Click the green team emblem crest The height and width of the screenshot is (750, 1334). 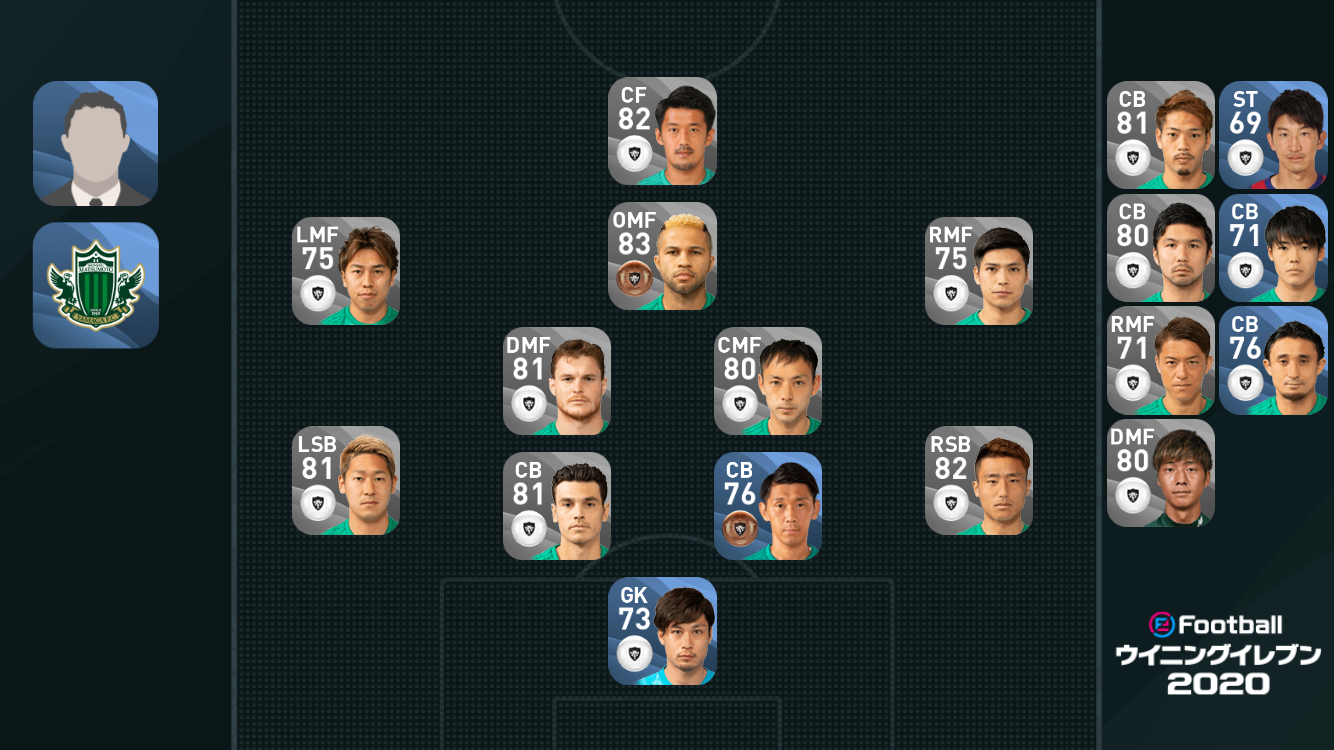click(96, 285)
